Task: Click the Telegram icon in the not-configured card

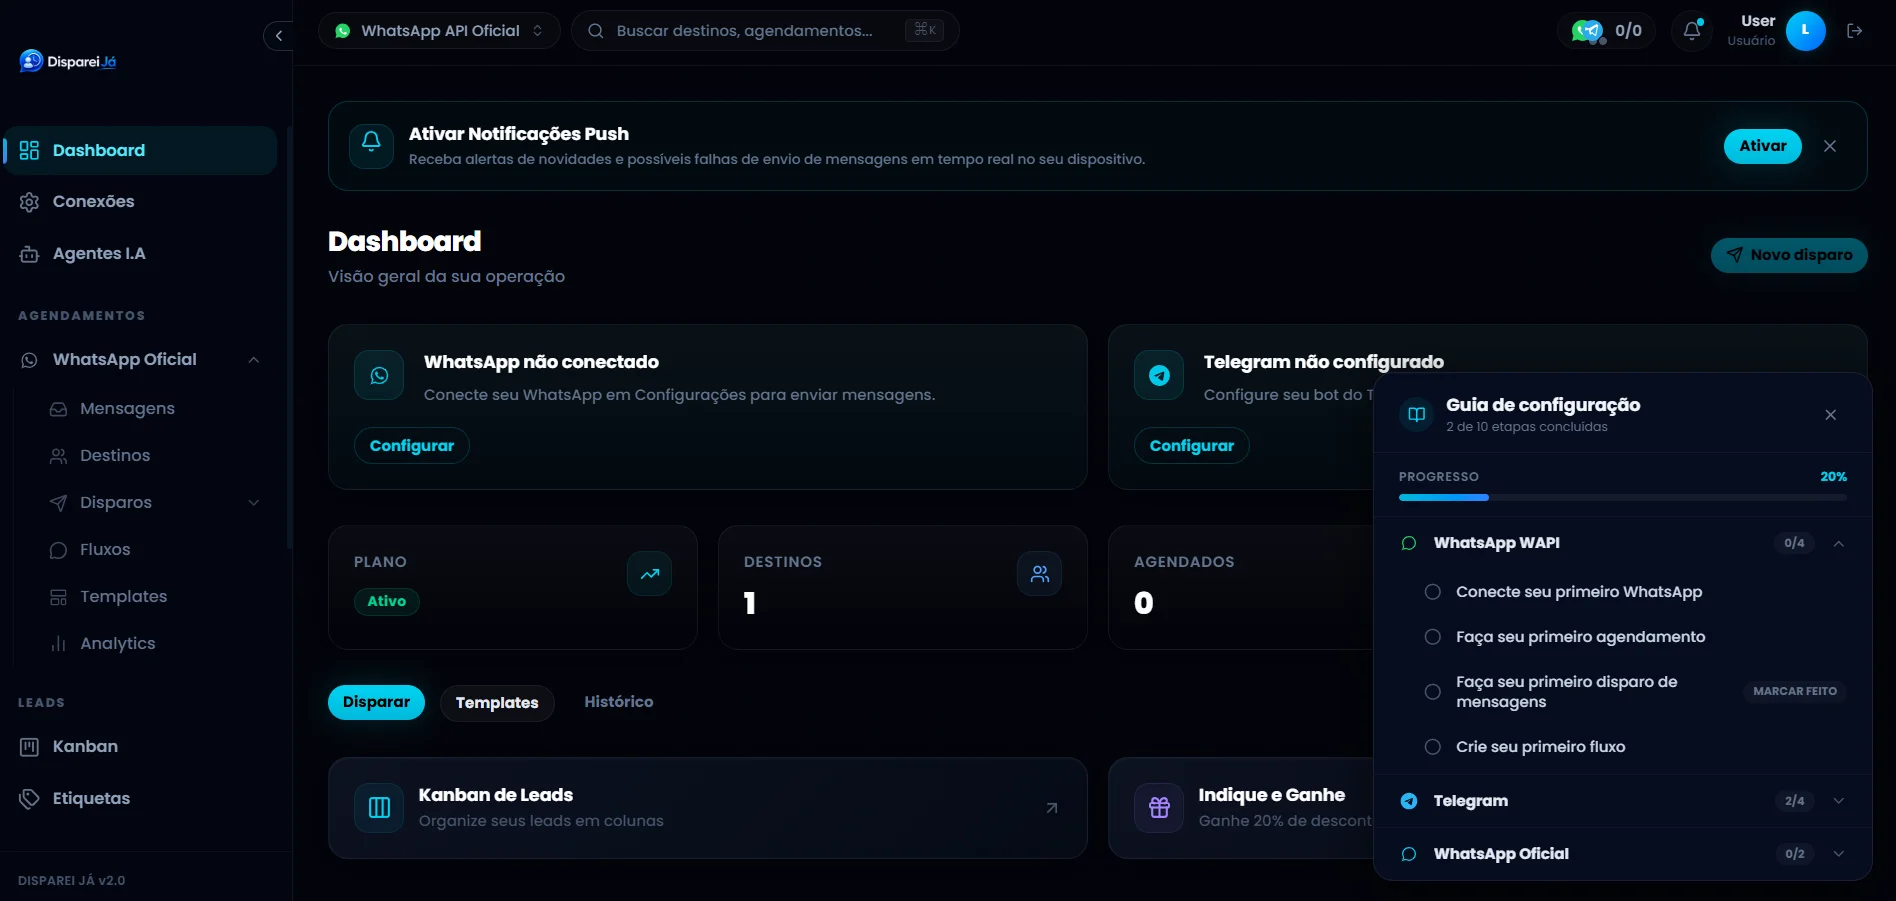Action: pyautogui.click(x=1159, y=375)
